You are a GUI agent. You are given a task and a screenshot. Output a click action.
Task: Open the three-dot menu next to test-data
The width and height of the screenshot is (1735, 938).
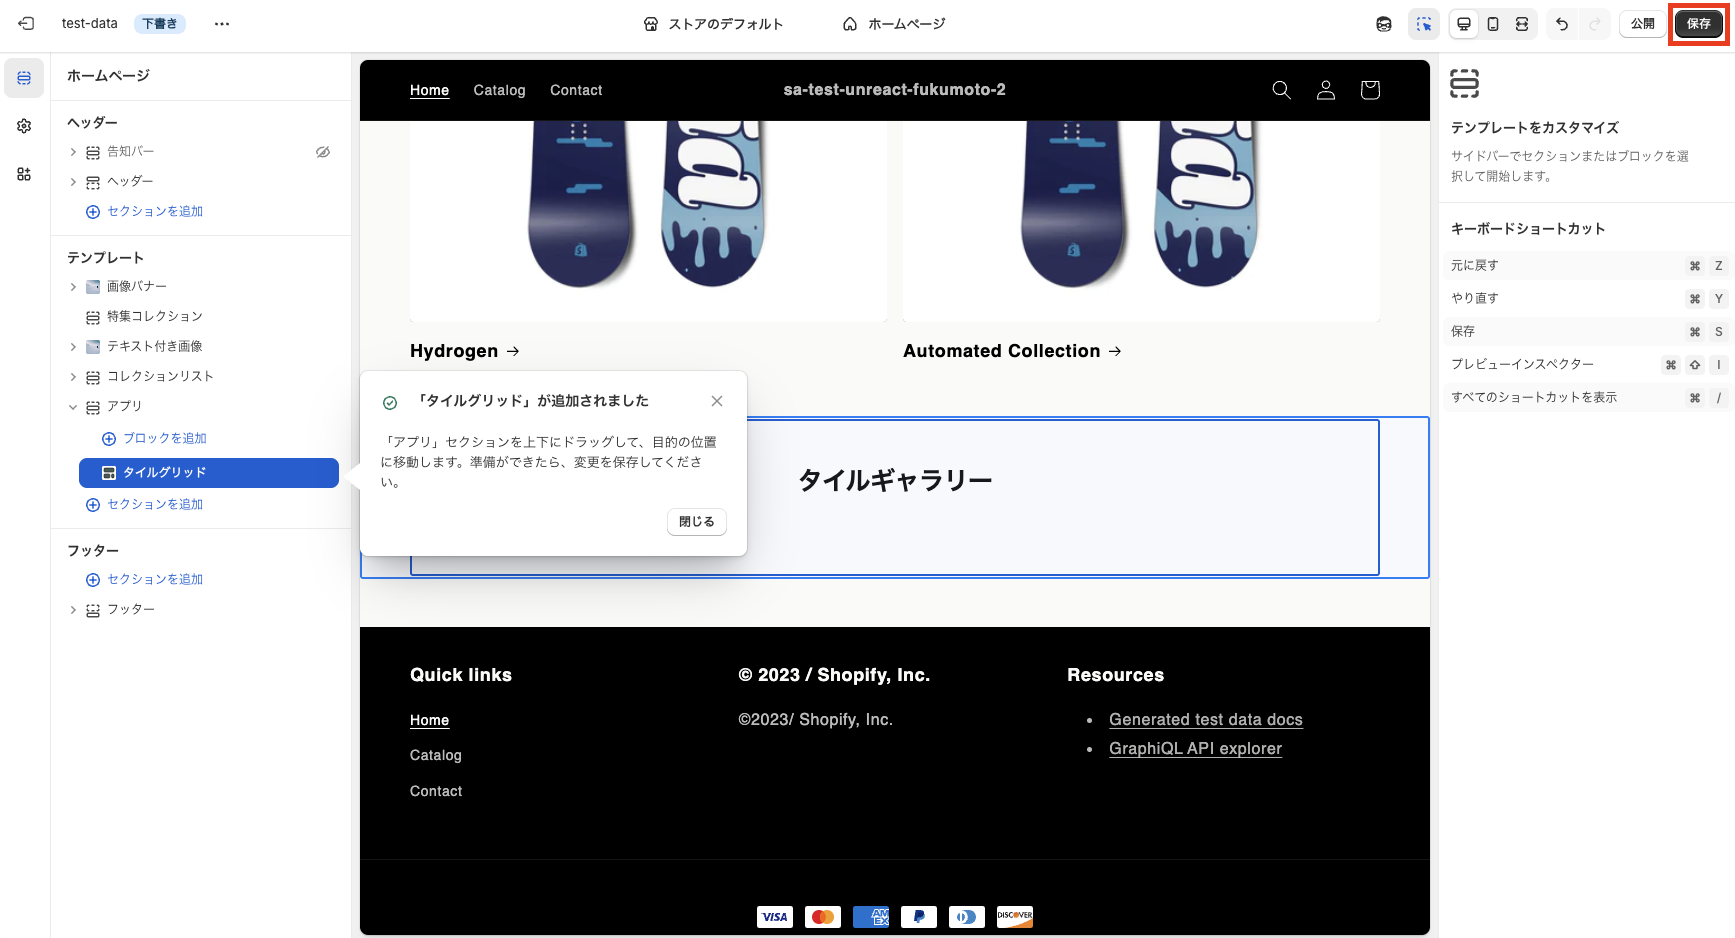click(221, 24)
